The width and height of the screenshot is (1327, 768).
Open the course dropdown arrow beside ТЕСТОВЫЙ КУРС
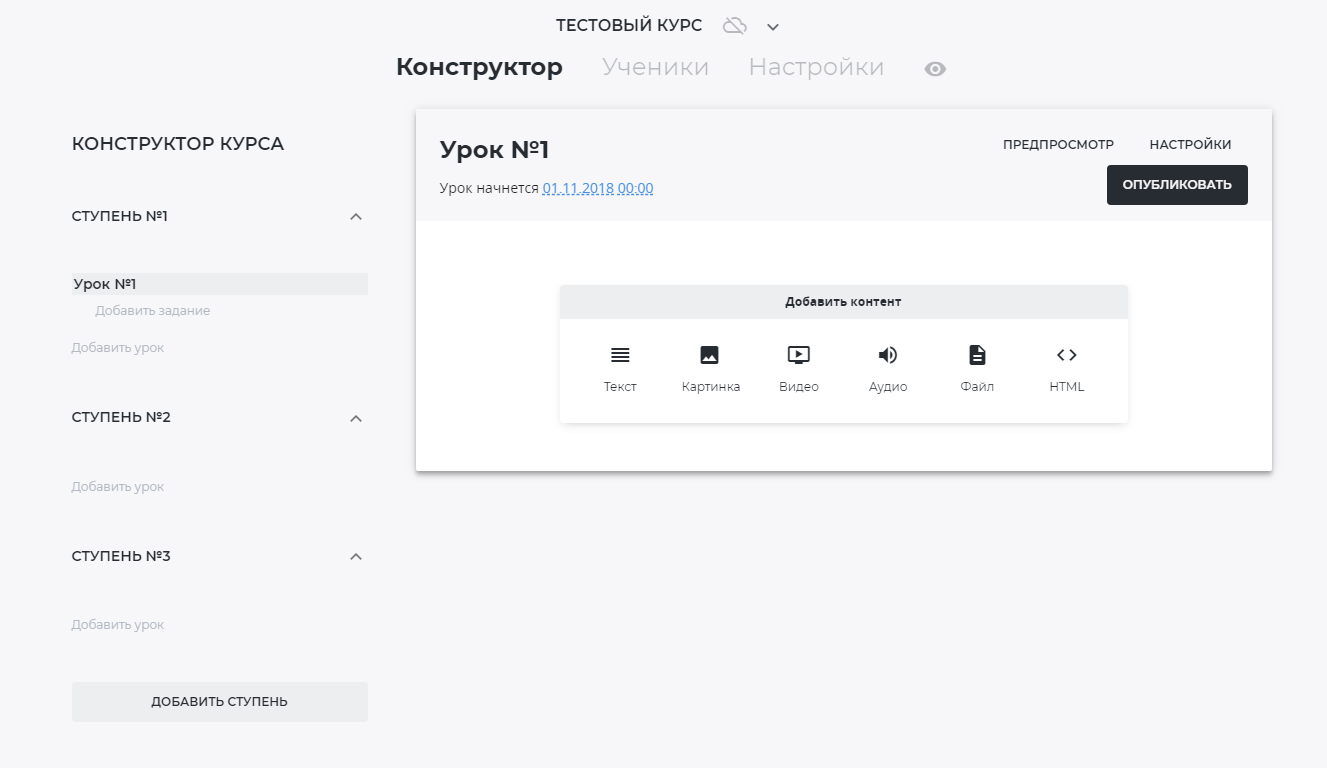pos(772,27)
